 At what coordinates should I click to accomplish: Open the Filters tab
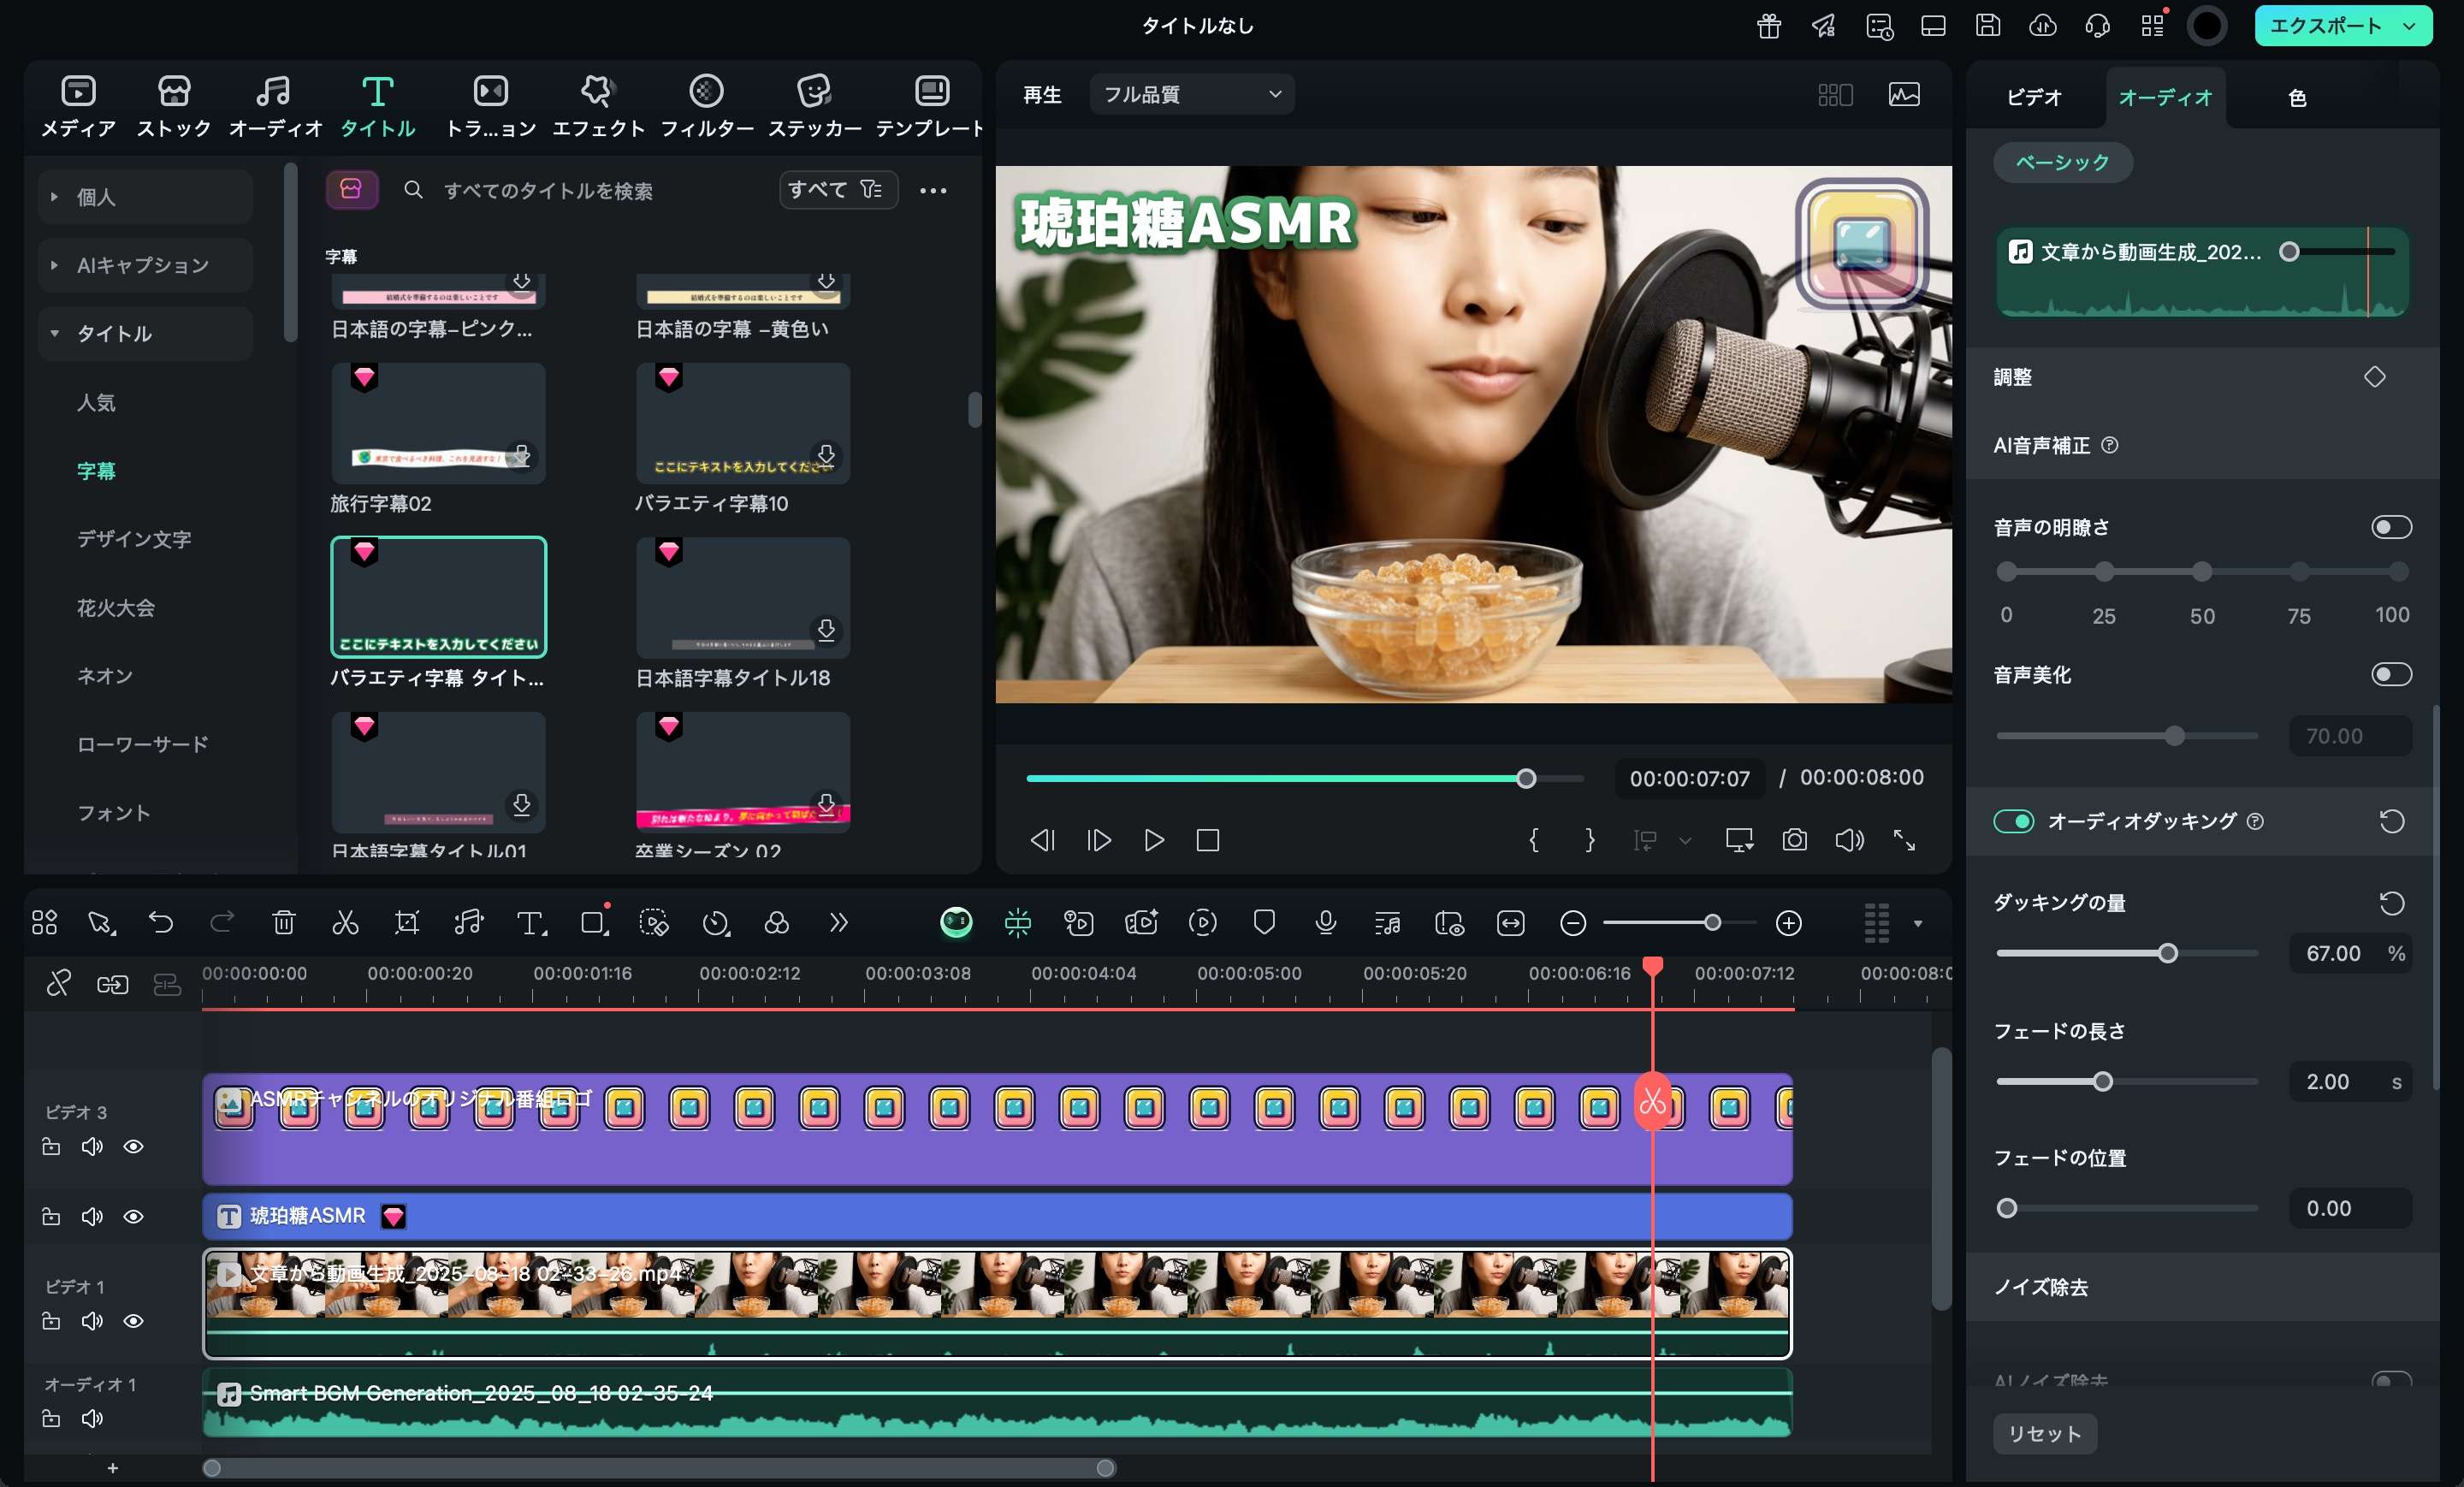click(706, 106)
